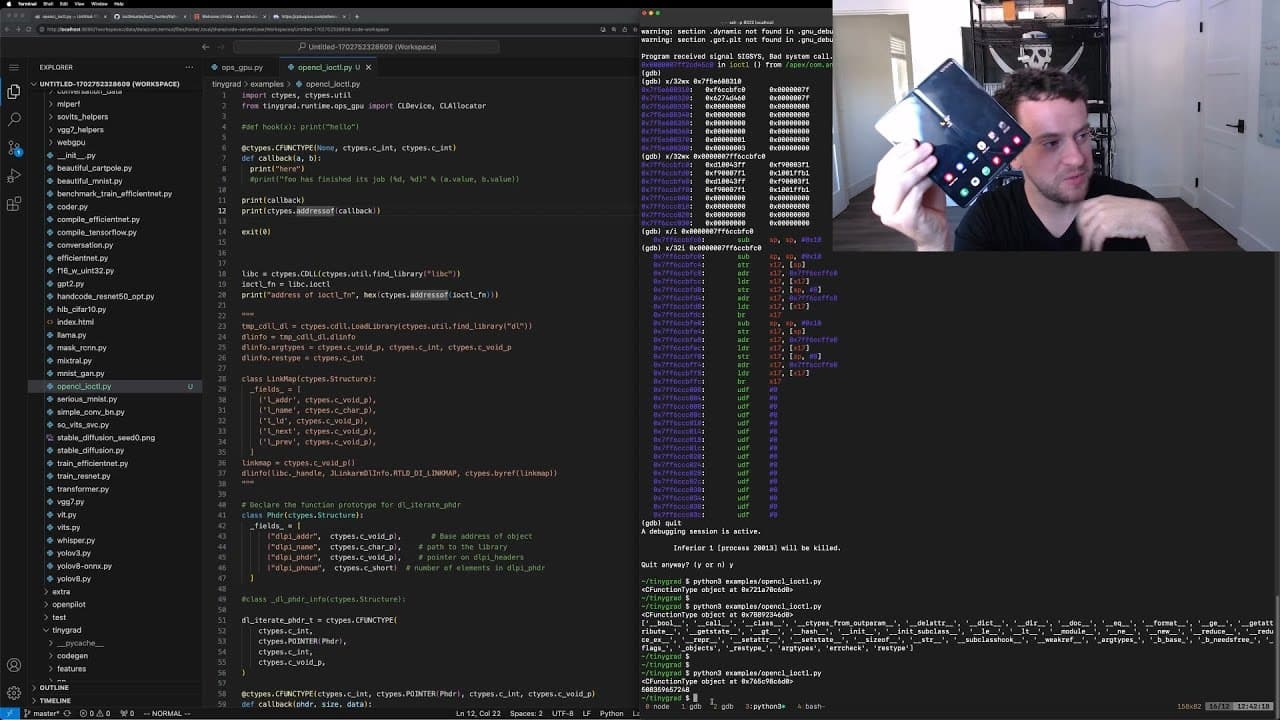
Task: Open the Edit menu in macOS menu bar
Action: [64, 4]
